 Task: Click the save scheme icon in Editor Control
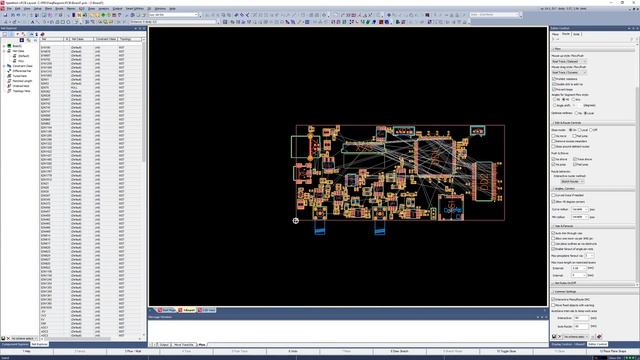tap(554, 337)
